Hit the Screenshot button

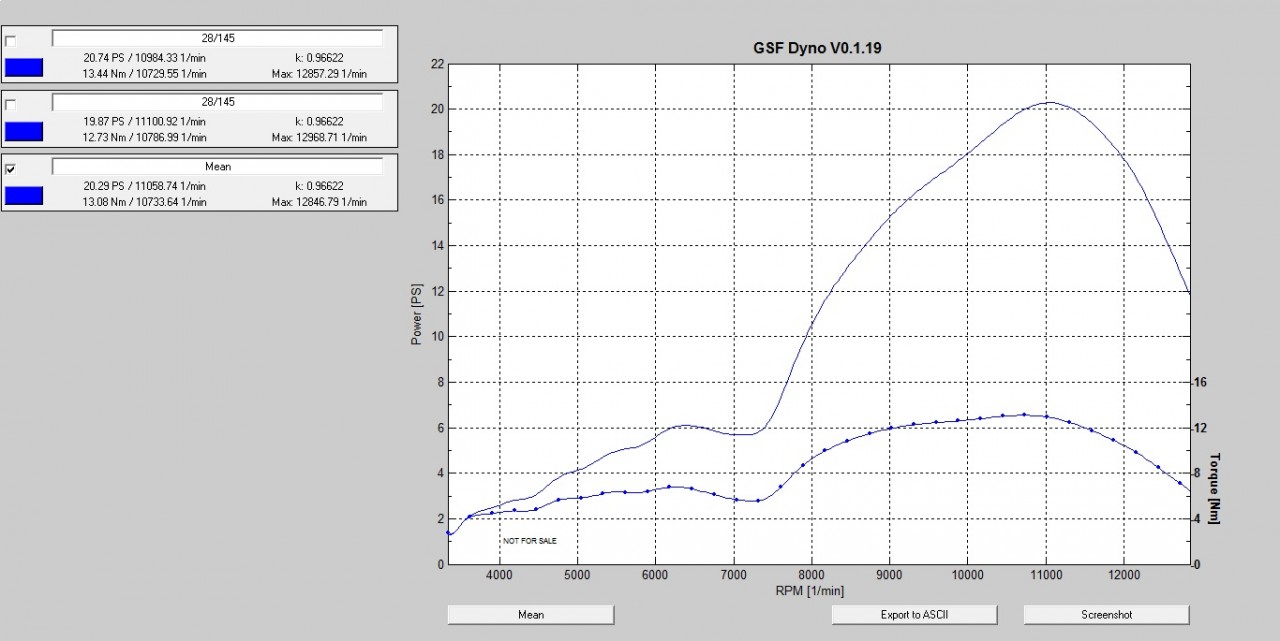pos(1106,614)
